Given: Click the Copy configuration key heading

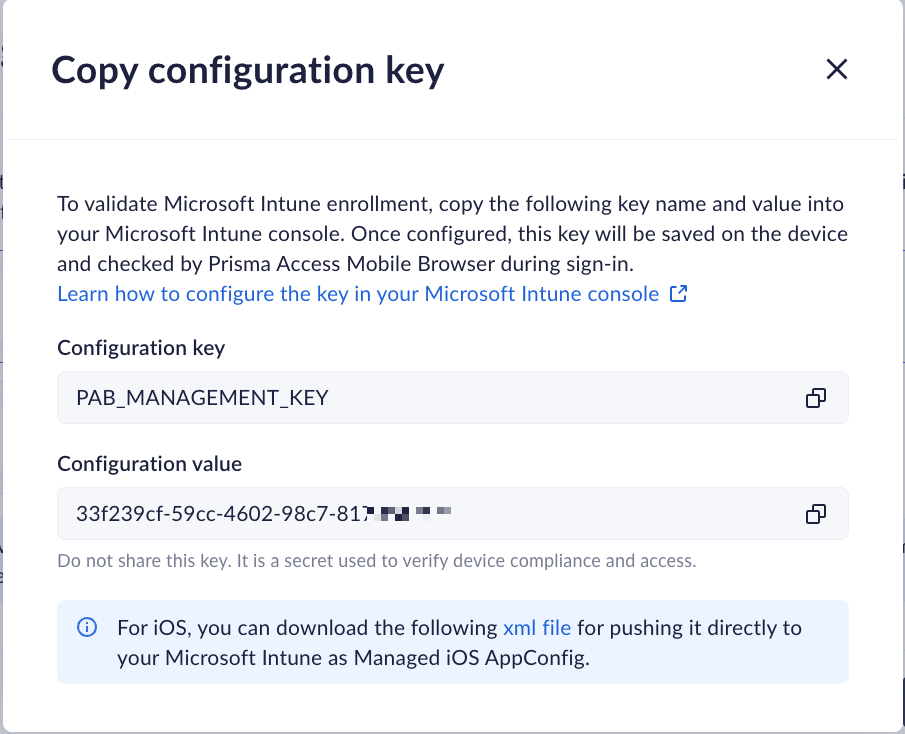Looking at the screenshot, I should click(248, 71).
